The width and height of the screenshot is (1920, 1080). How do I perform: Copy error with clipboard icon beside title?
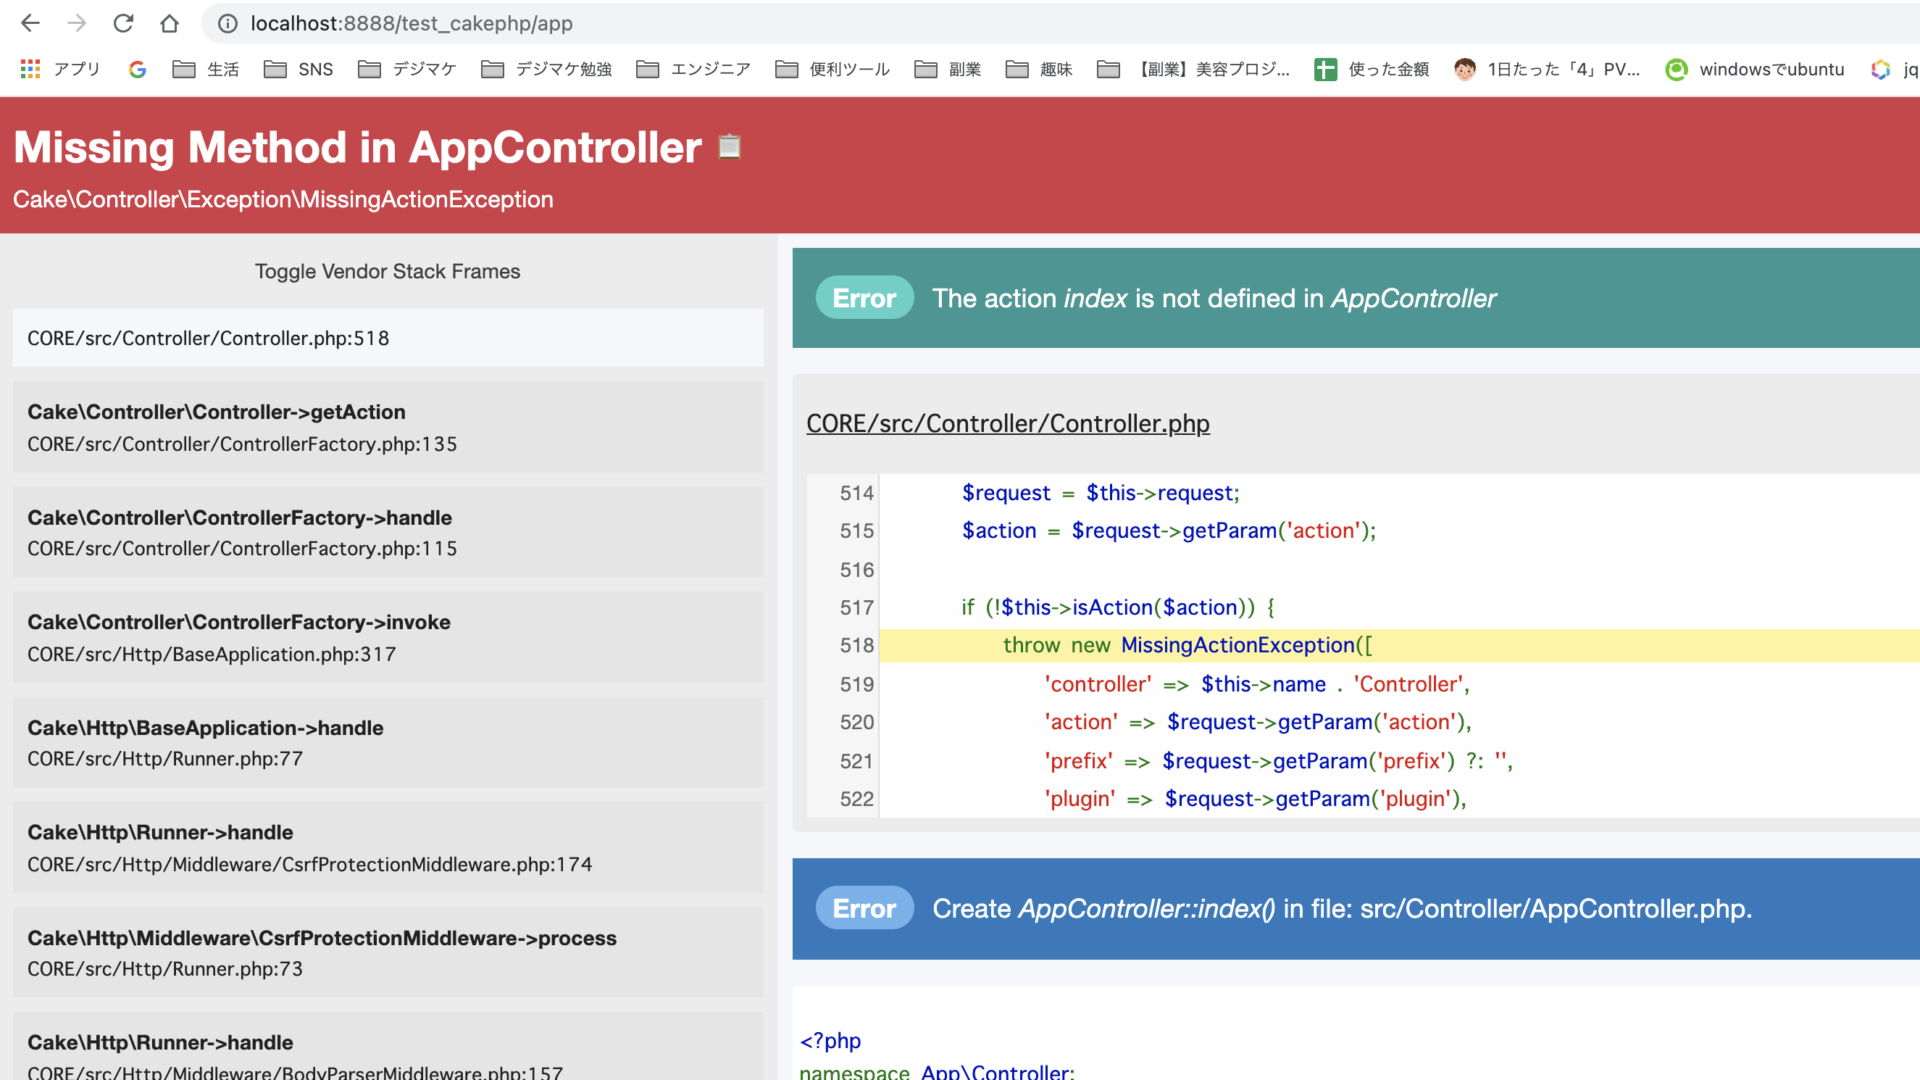[730, 147]
